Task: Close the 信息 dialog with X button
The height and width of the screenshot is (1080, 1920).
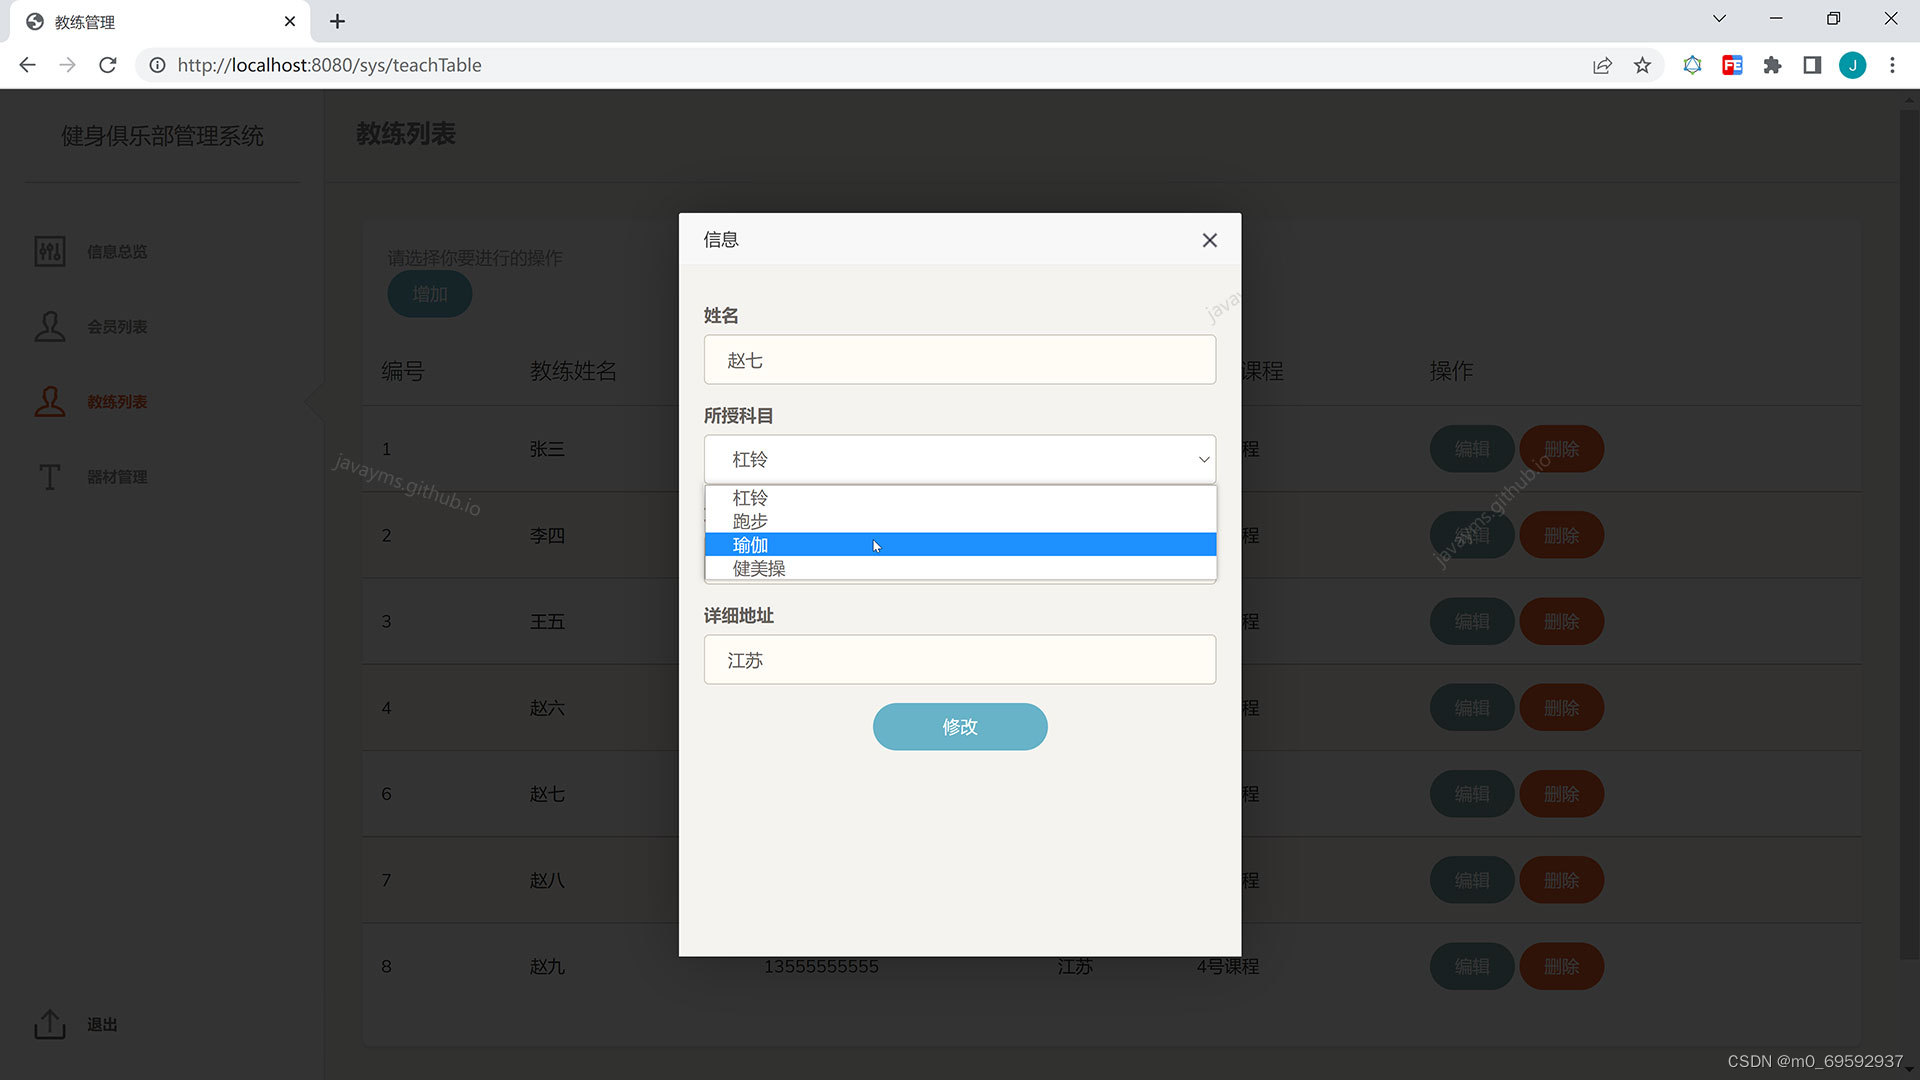Action: 1209,239
